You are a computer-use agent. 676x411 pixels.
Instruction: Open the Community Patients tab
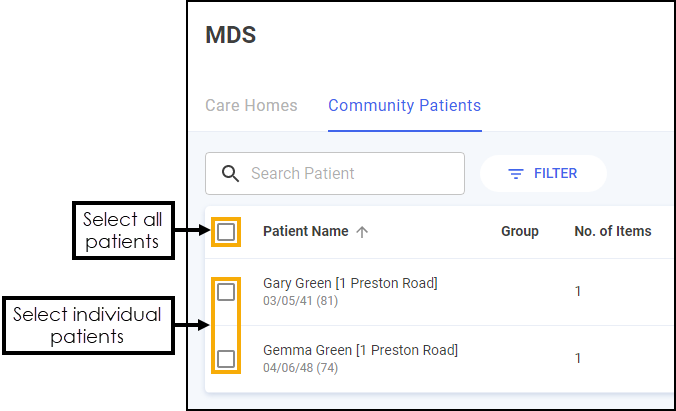404,105
